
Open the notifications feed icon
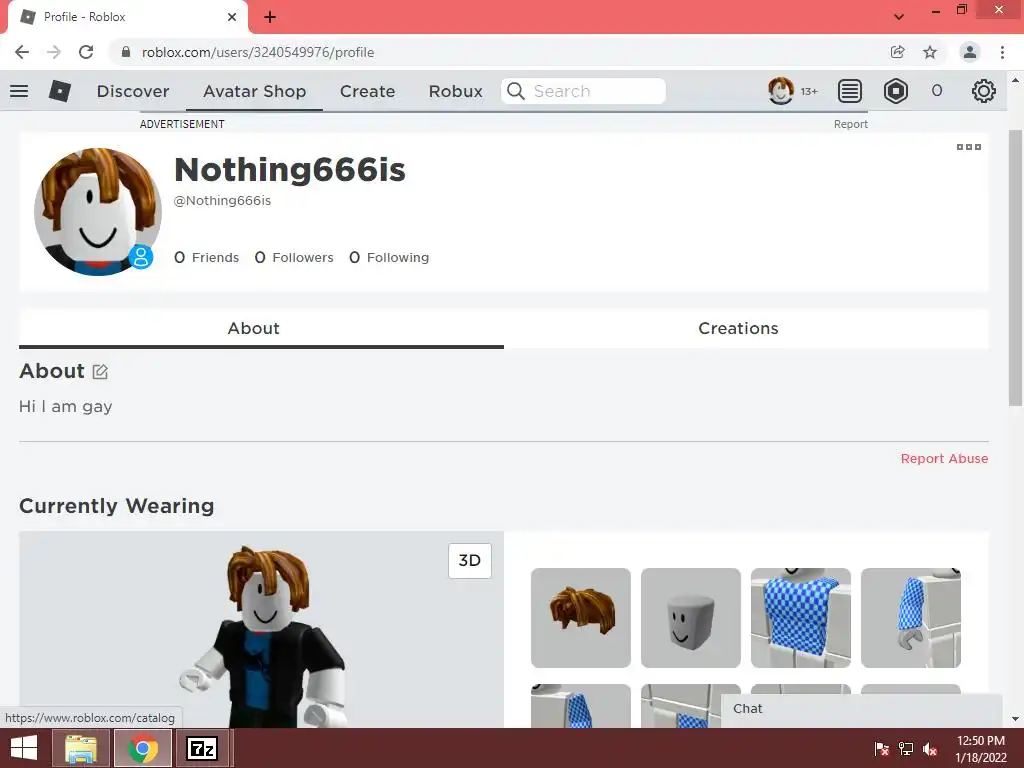click(849, 91)
